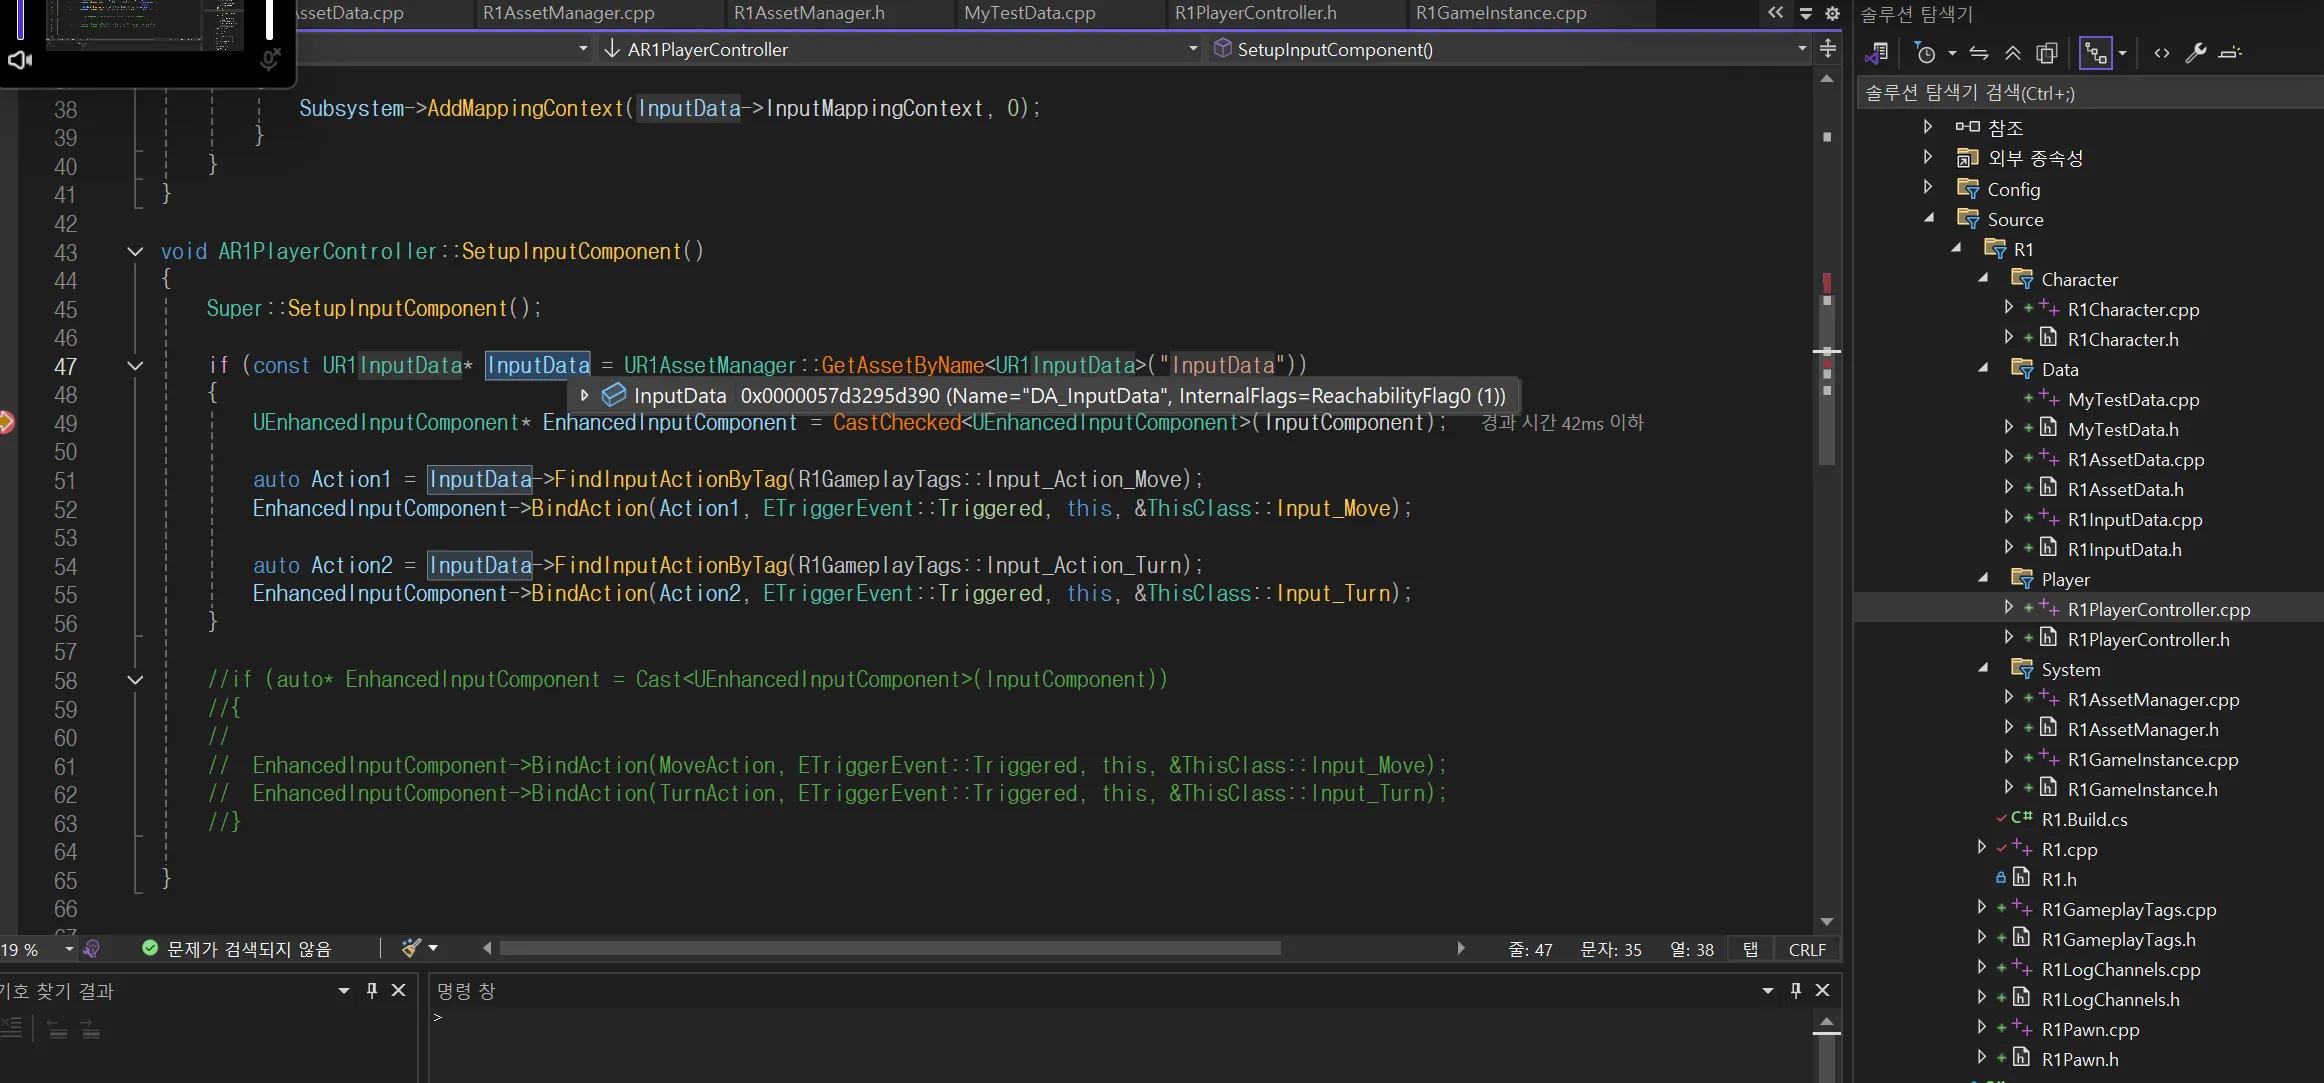Select R1GameplayTags.cpp file
This screenshot has width=2324, height=1083.
tap(2128, 909)
